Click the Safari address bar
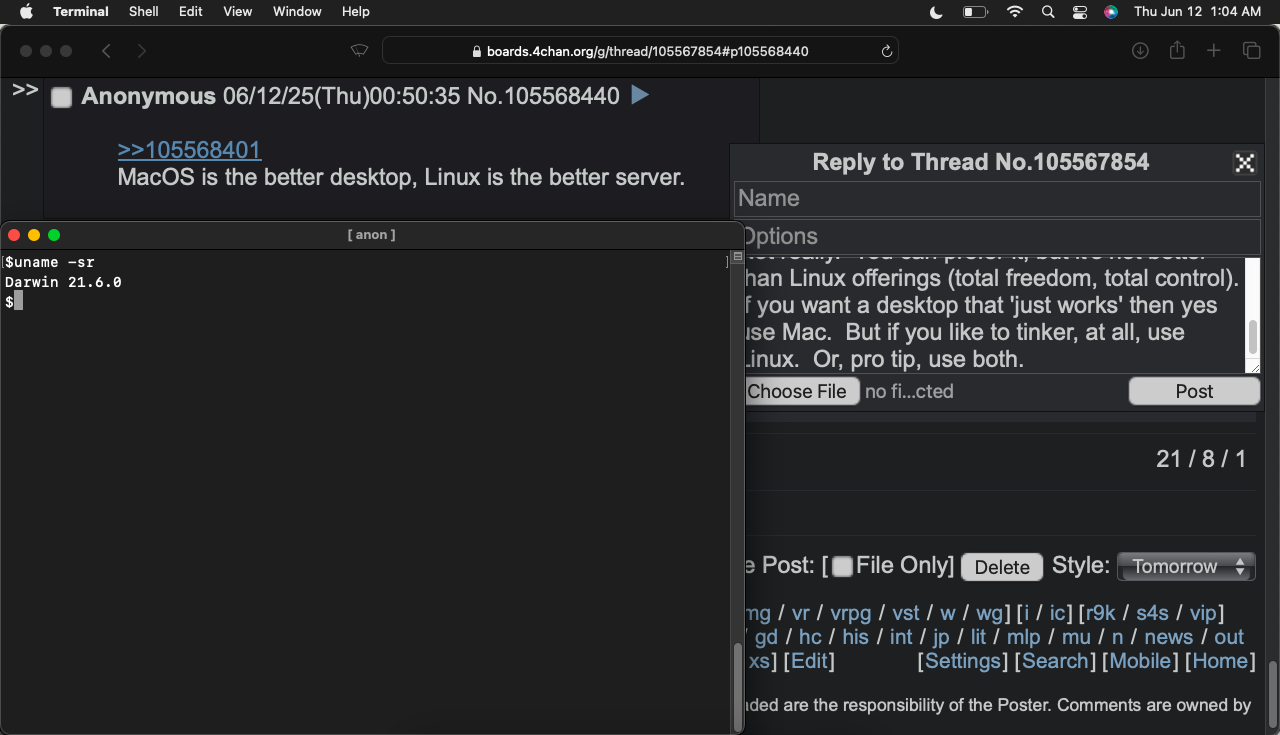The width and height of the screenshot is (1280, 735). 640,51
